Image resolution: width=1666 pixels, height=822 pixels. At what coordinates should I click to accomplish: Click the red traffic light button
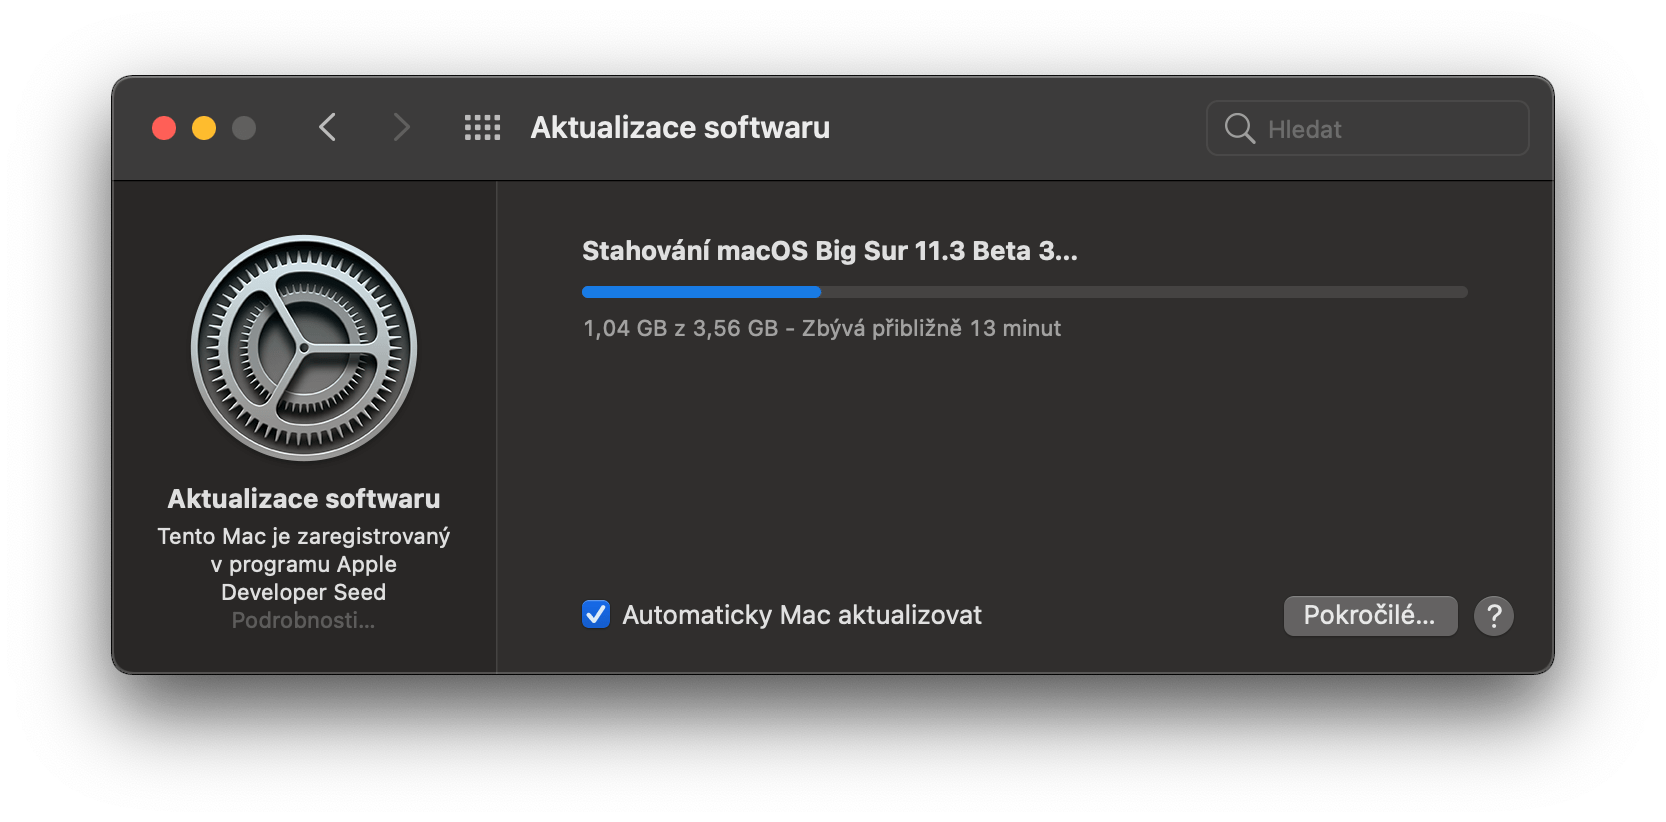pyautogui.click(x=164, y=128)
